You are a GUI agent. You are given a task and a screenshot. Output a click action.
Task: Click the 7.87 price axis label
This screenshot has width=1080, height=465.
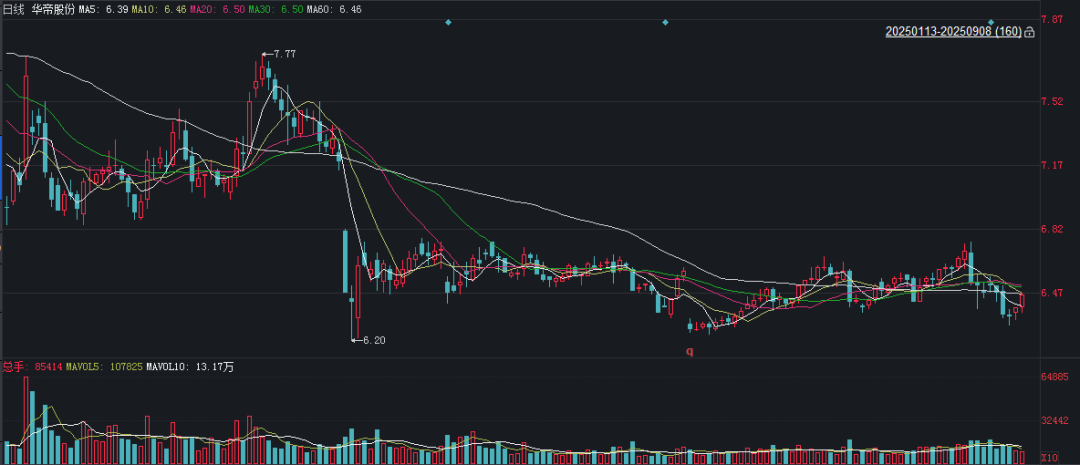[x=1051, y=19]
